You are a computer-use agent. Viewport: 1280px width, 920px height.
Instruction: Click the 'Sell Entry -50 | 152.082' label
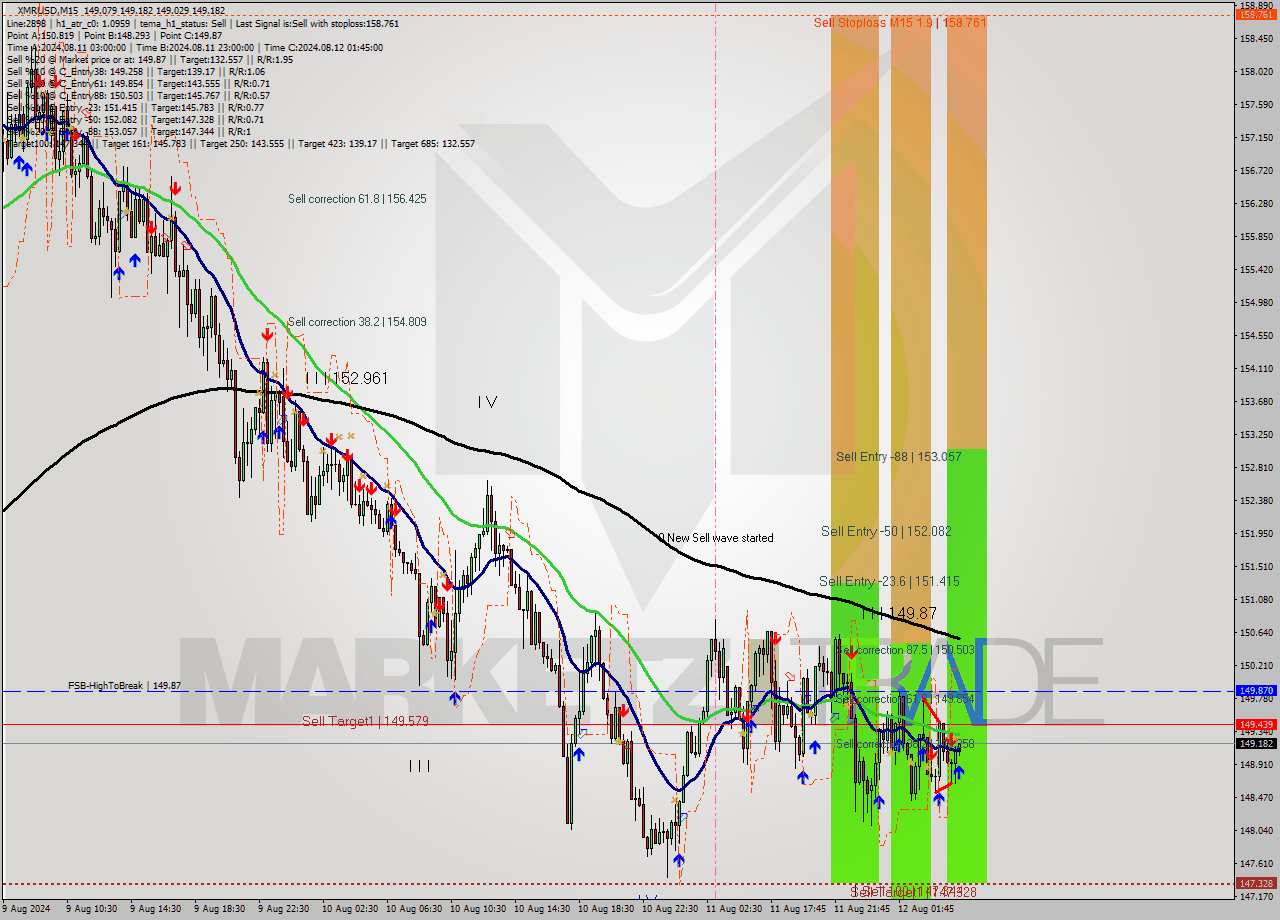pyautogui.click(x=885, y=531)
